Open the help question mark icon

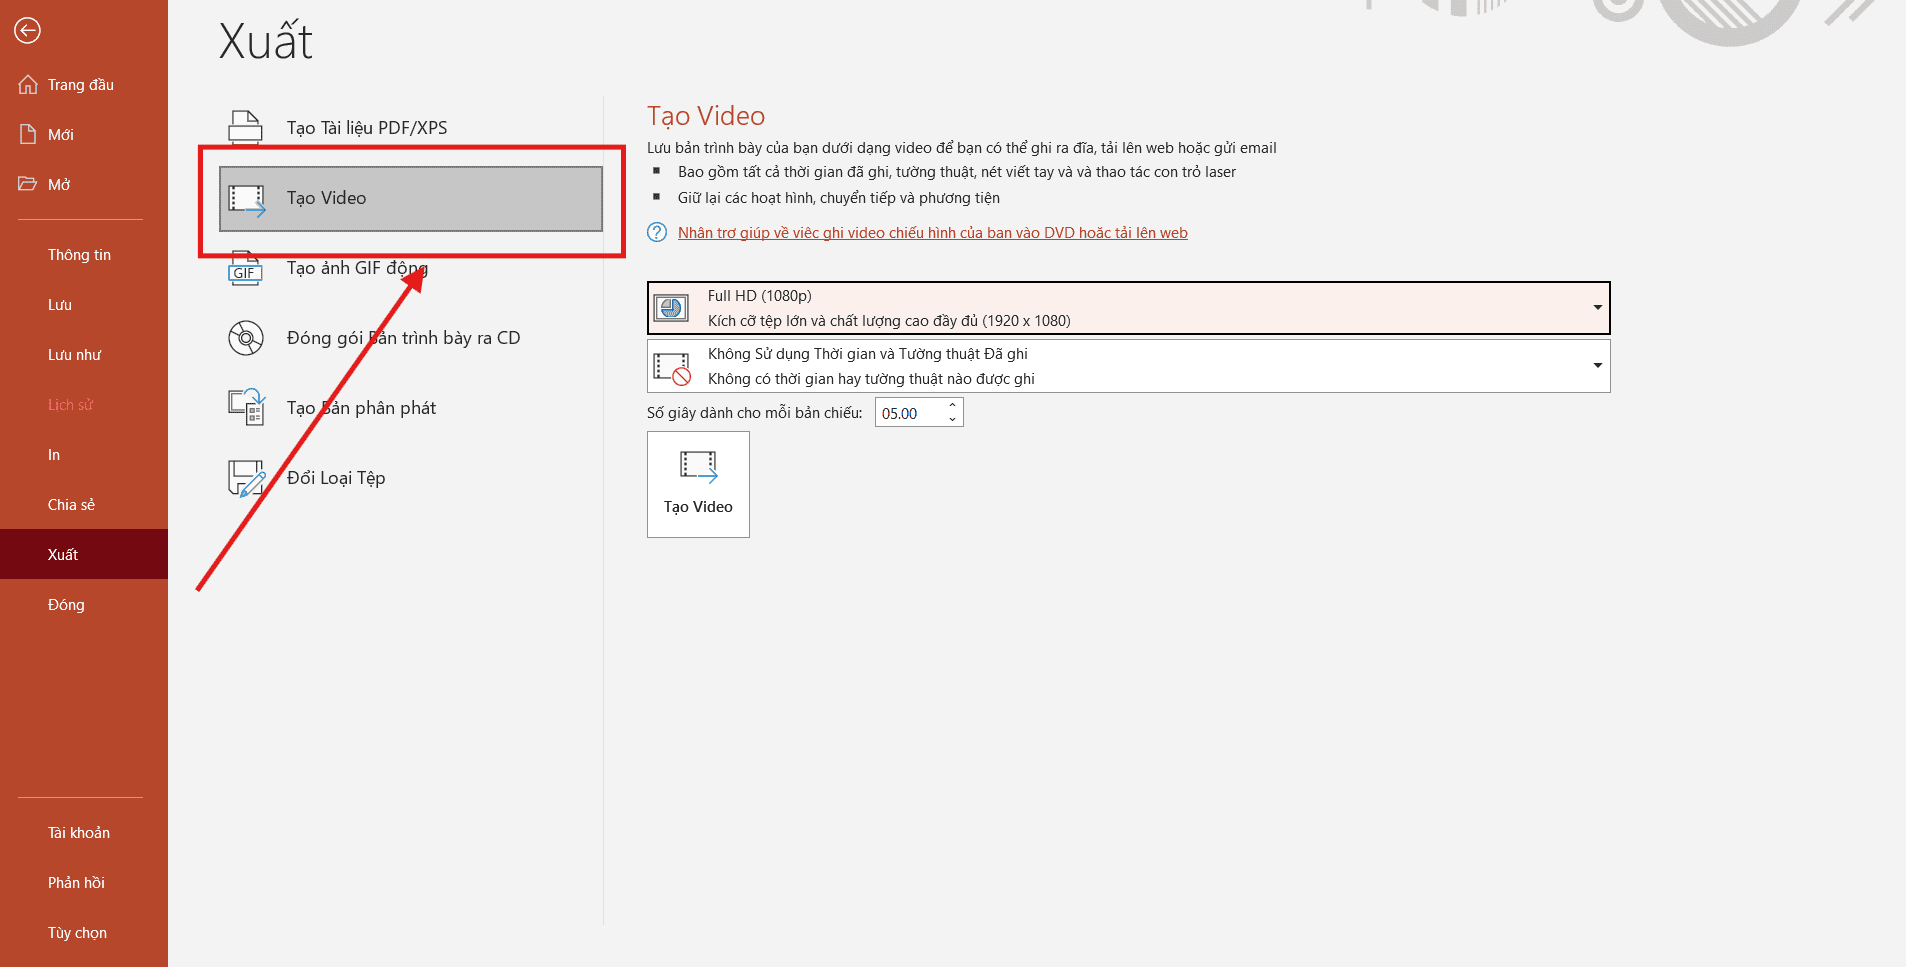pos(657,233)
